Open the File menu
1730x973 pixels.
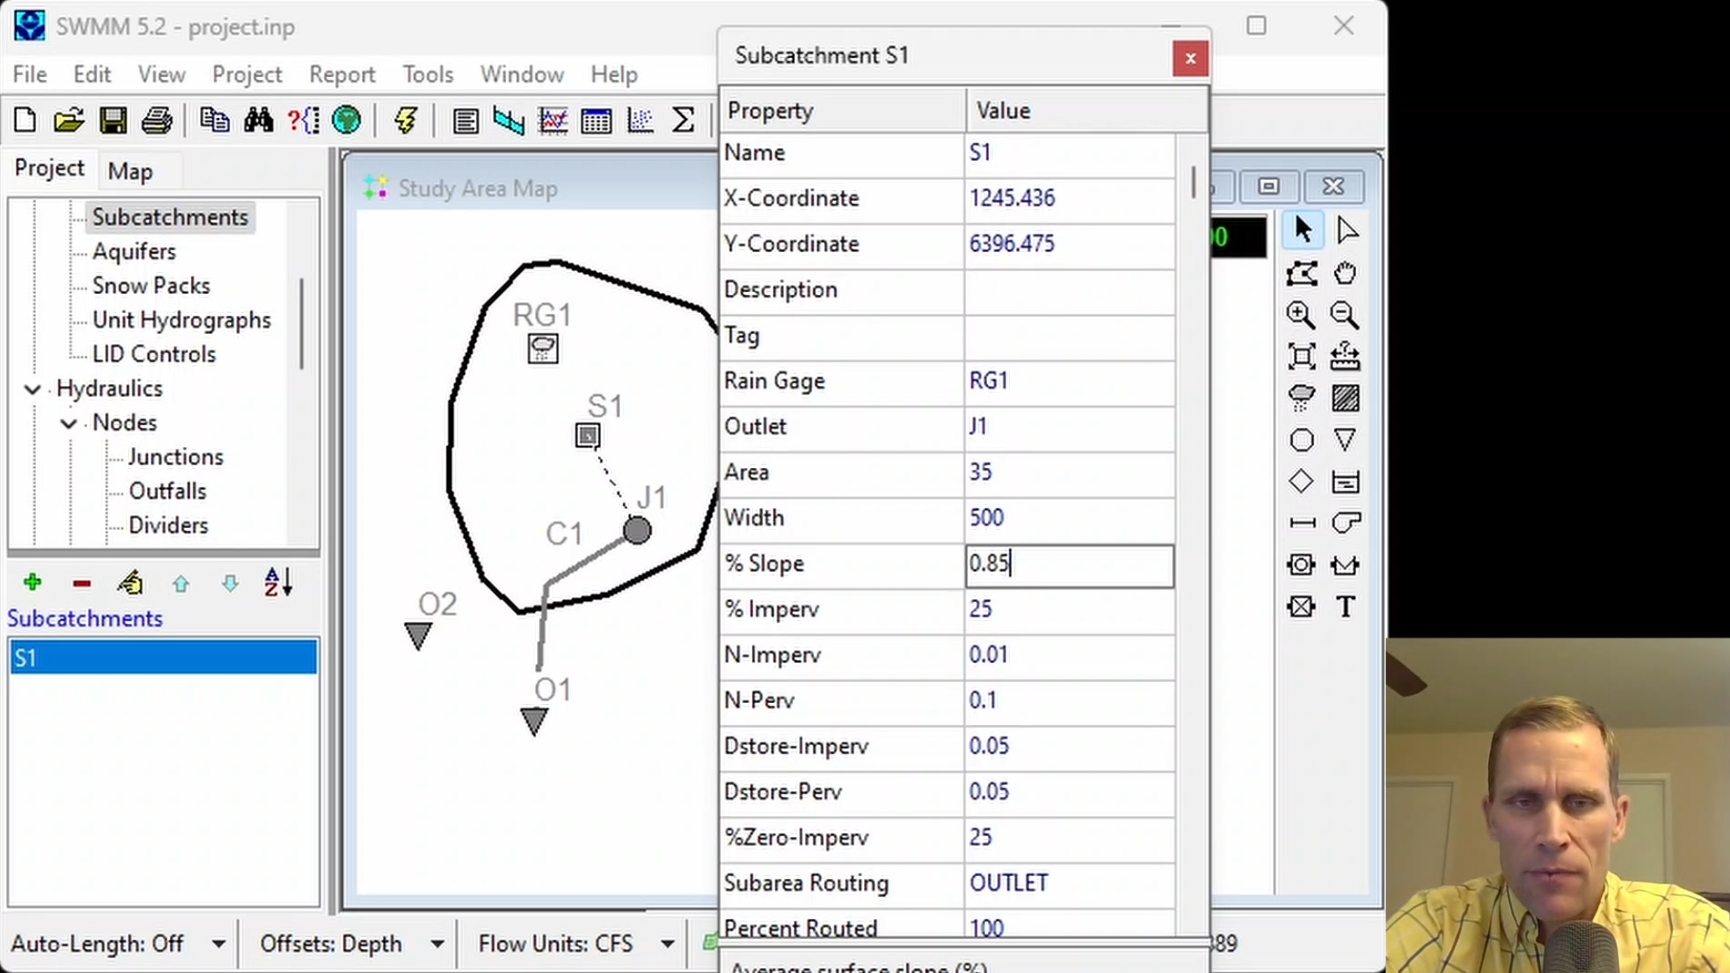click(x=30, y=75)
